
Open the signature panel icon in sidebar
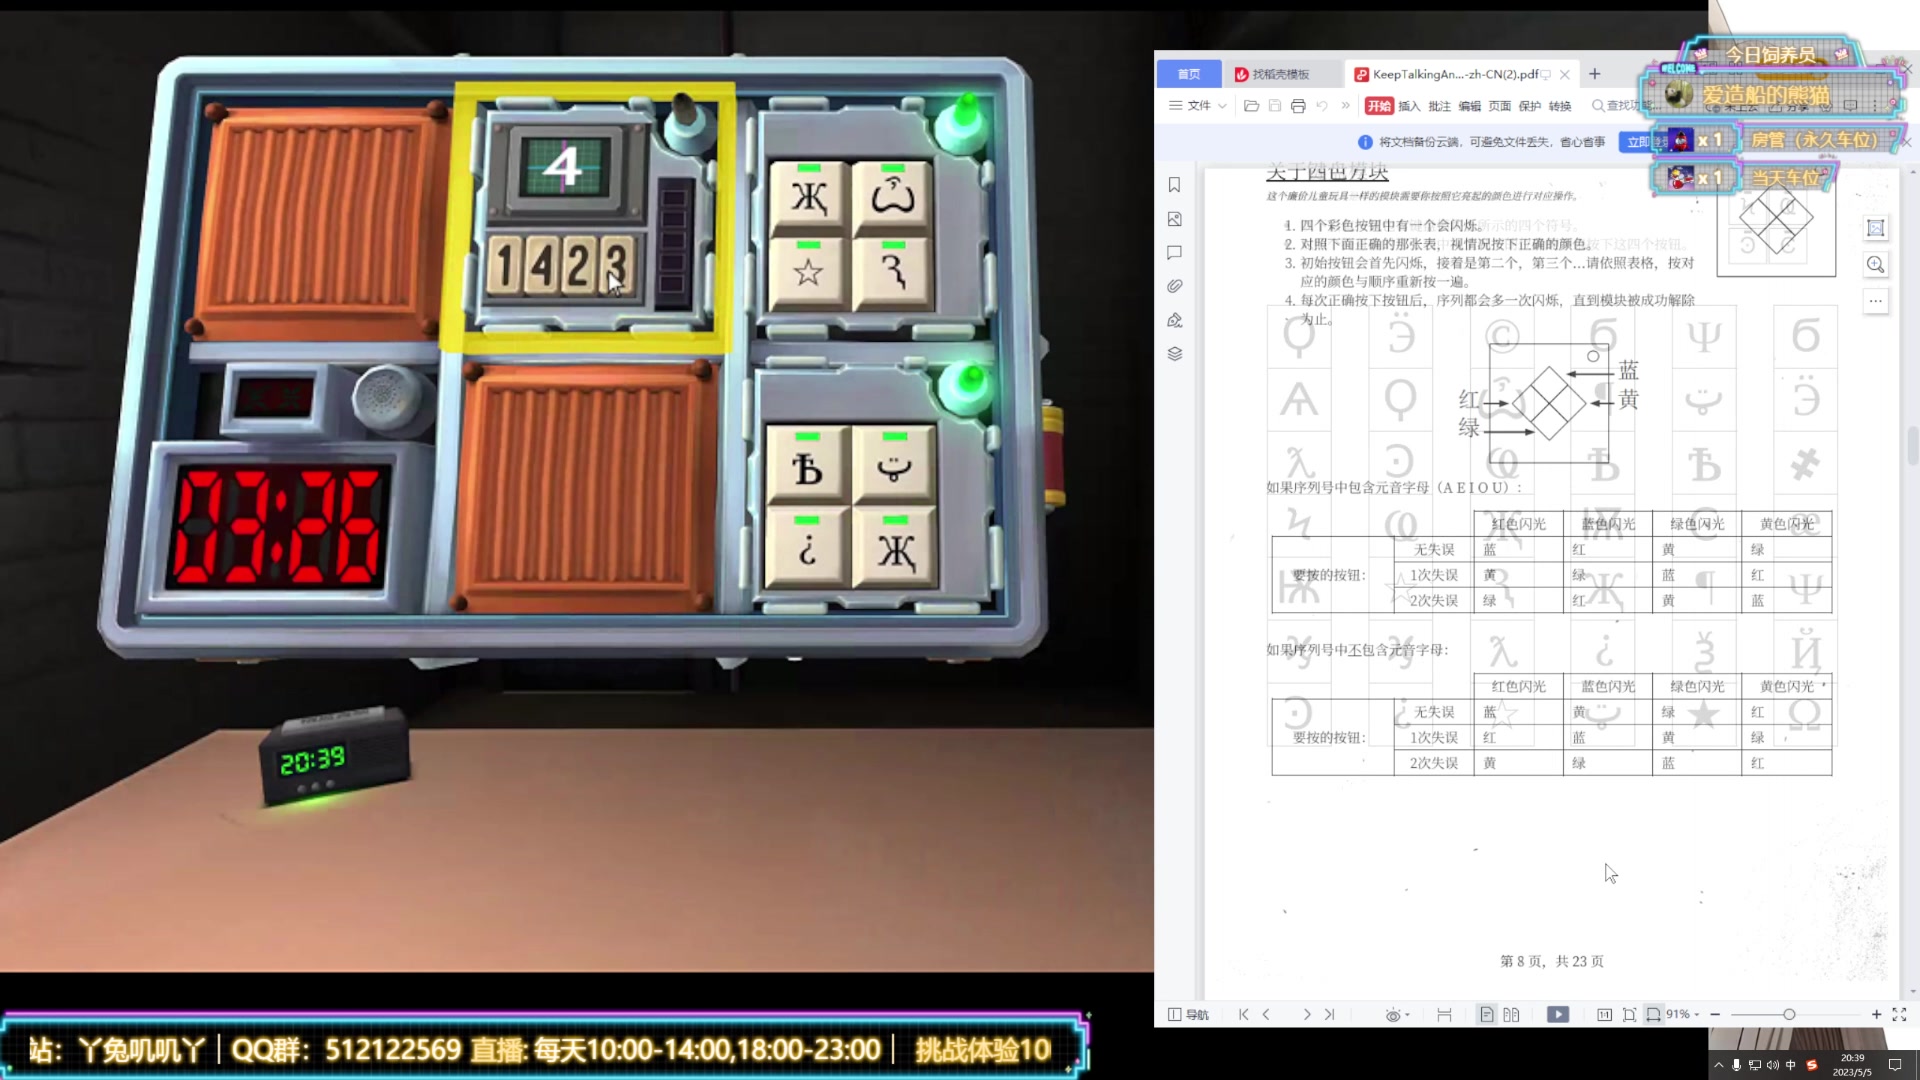point(1175,320)
